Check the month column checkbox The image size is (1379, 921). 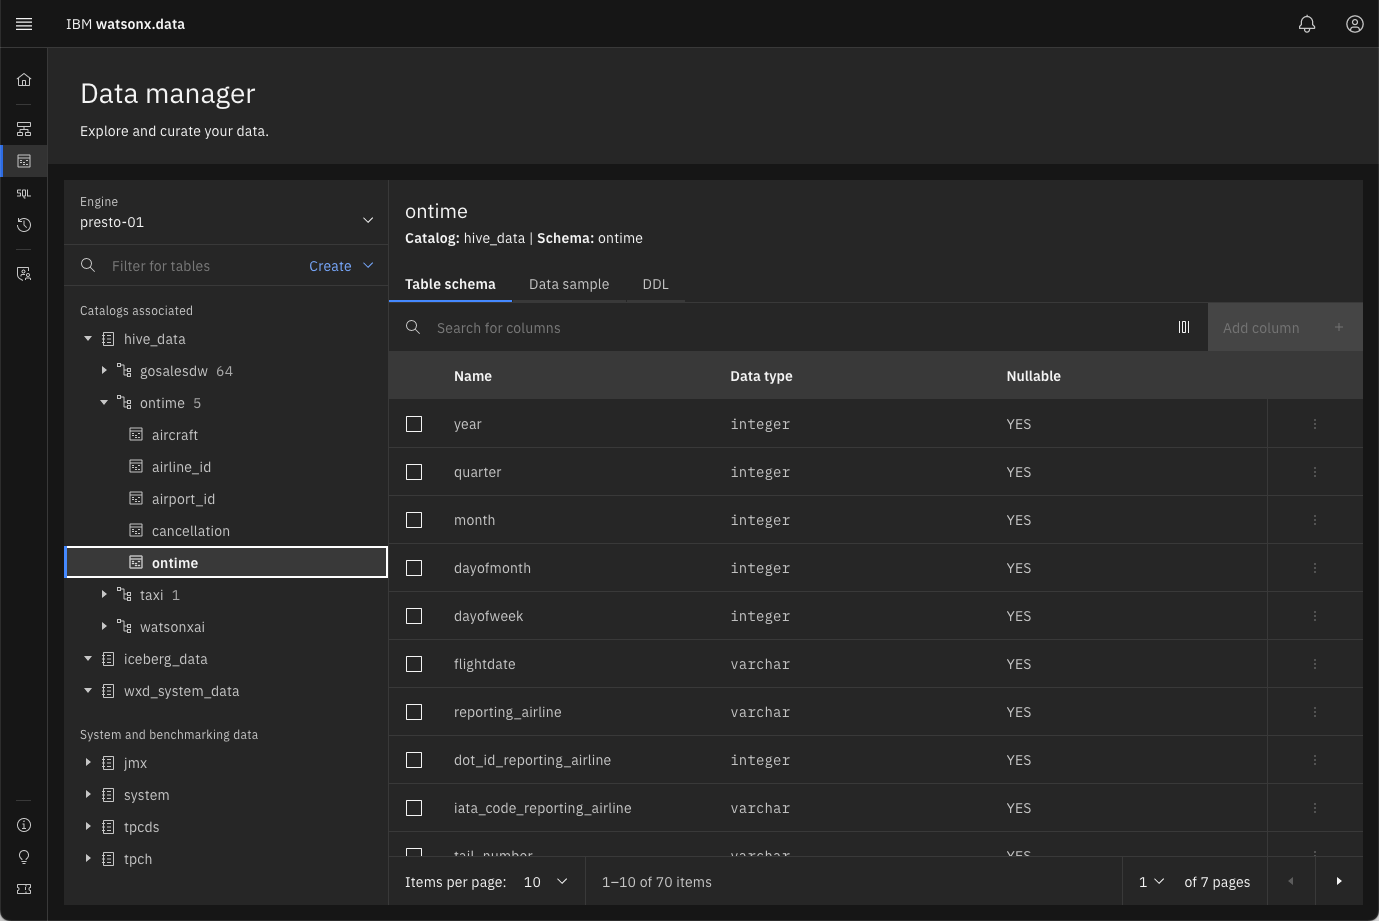pyautogui.click(x=414, y=520)
